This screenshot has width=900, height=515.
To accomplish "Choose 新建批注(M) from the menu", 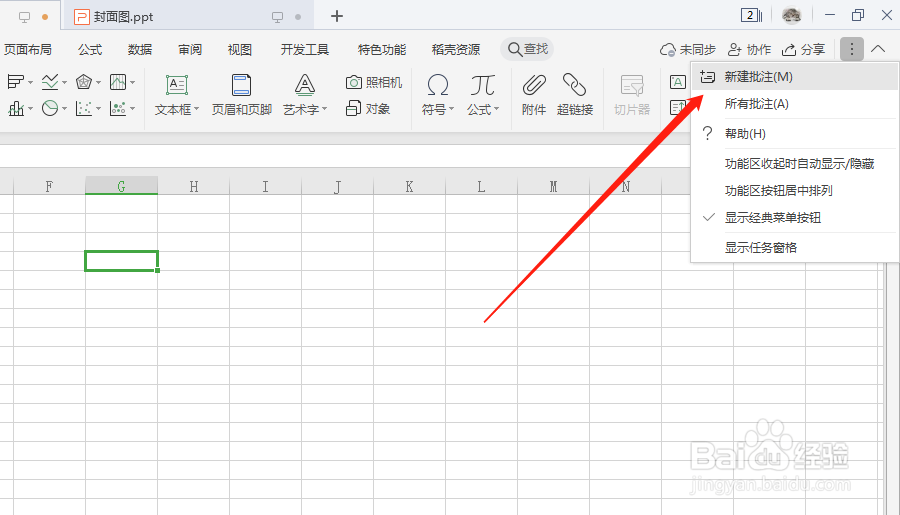I will point(794,77).
